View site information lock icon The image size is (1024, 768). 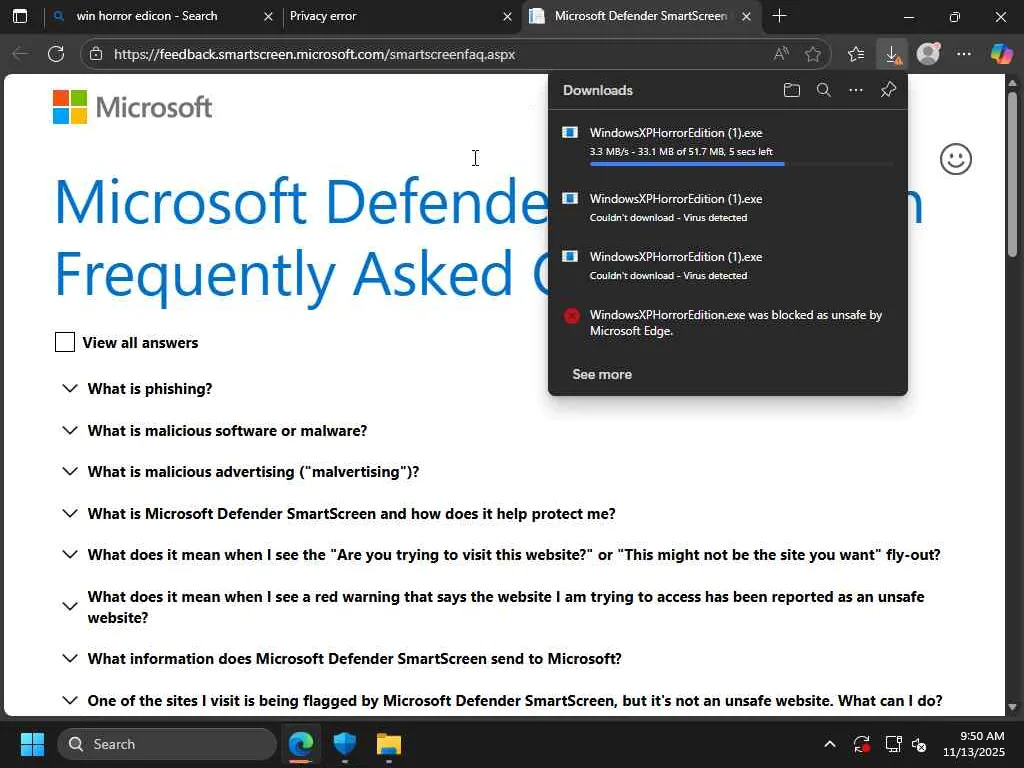pos(96,54)
